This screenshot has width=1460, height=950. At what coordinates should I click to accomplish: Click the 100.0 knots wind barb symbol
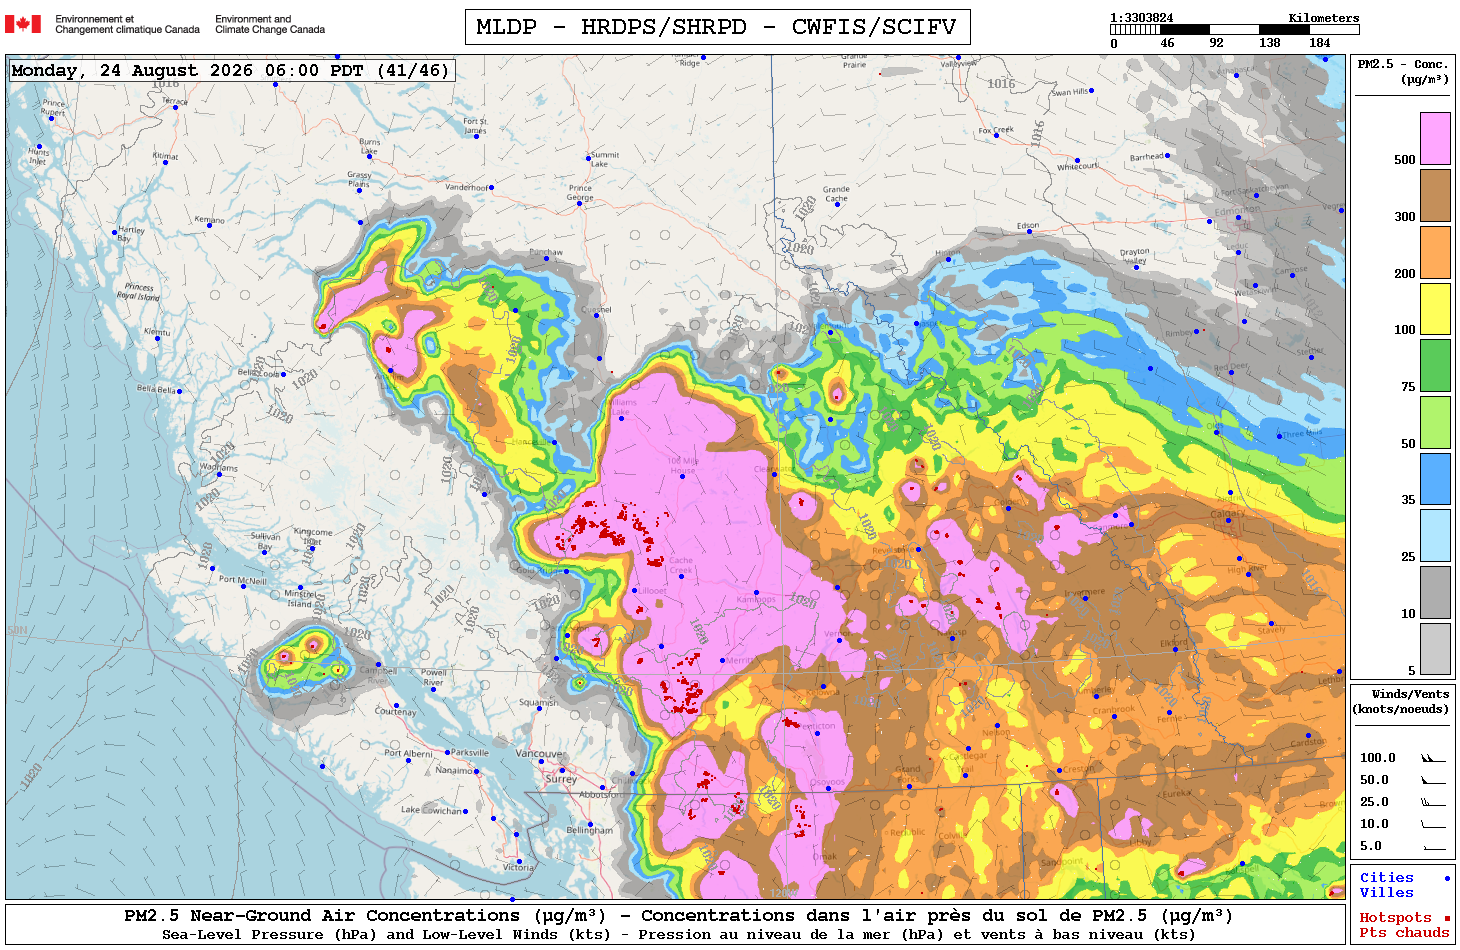click(x=1433, y=758)
